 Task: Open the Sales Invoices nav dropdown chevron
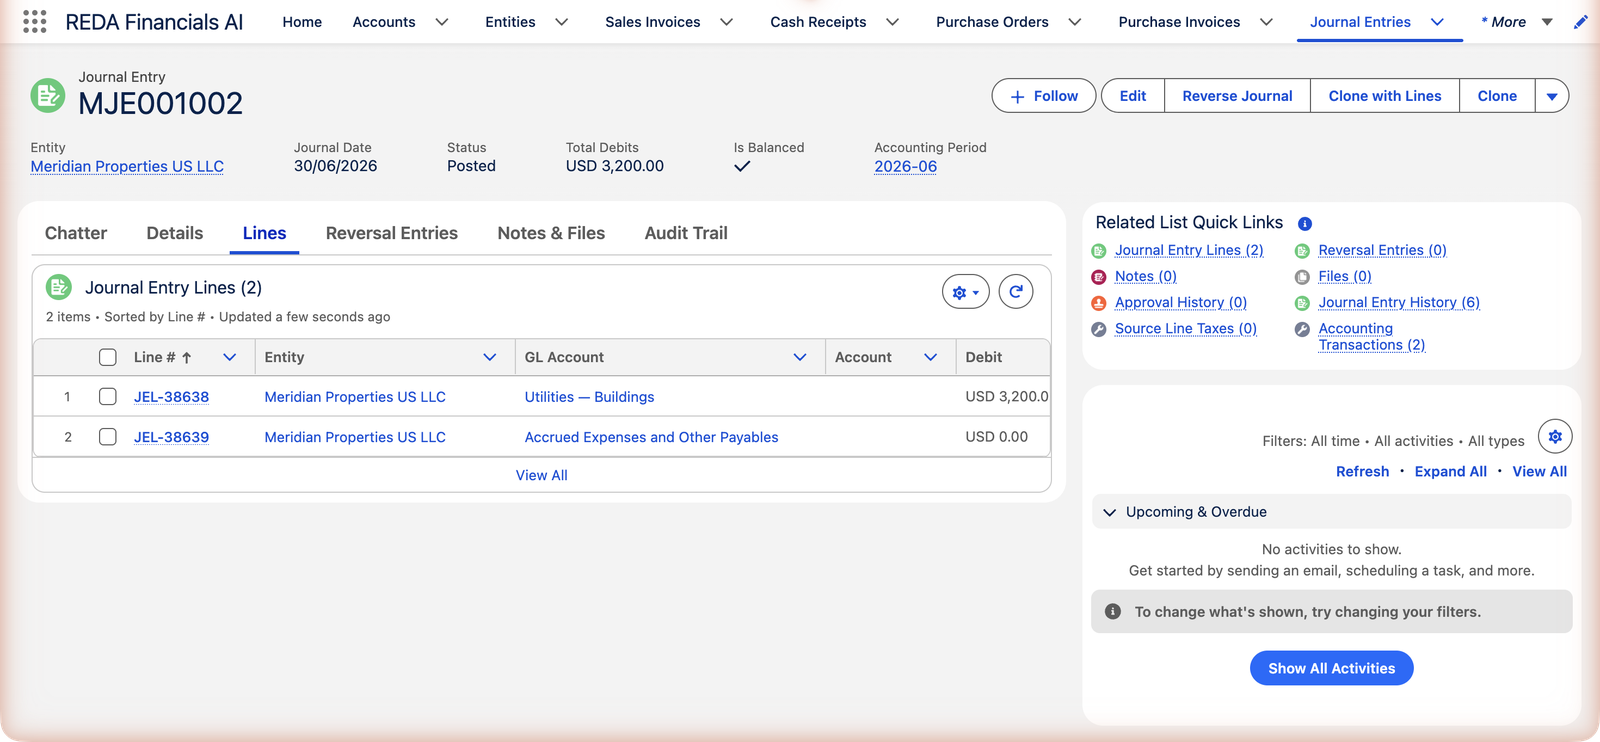tap(727, 22)
